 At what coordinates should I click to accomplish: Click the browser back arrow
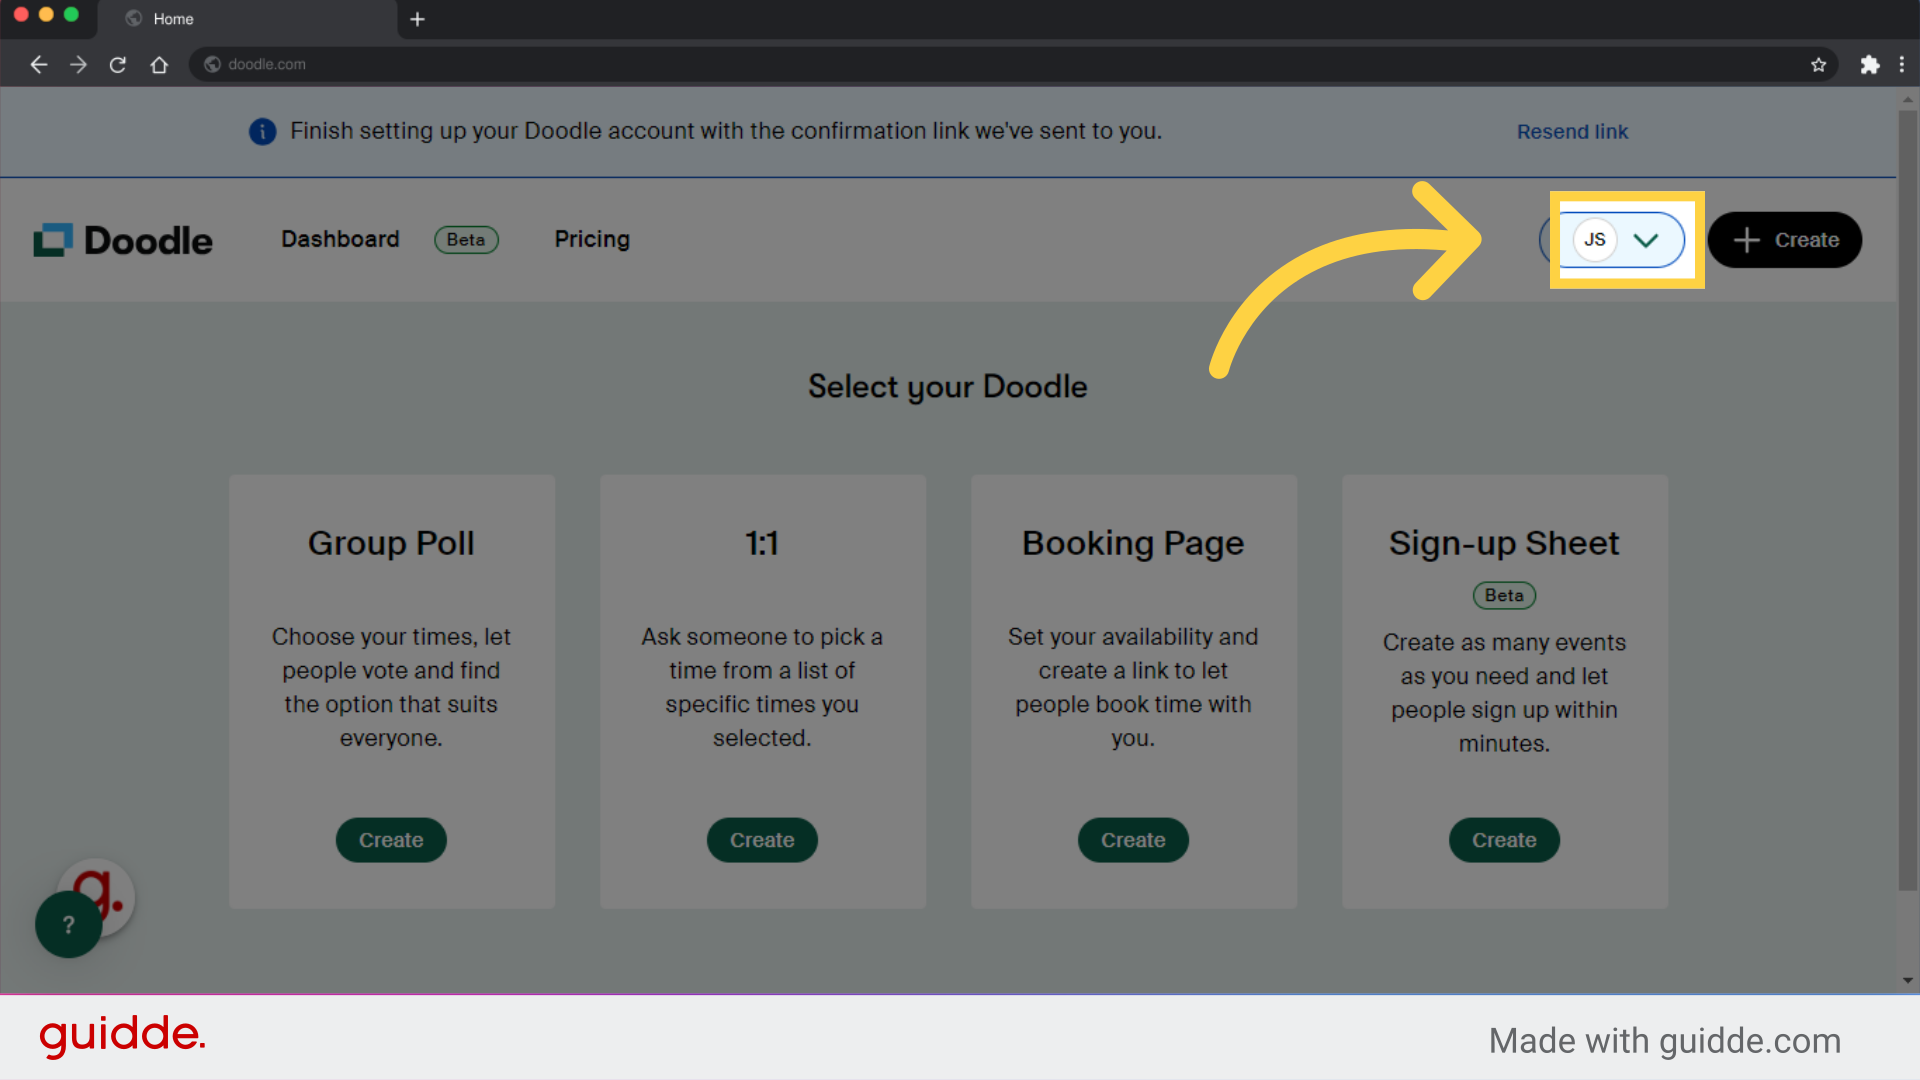pos(38,64)
